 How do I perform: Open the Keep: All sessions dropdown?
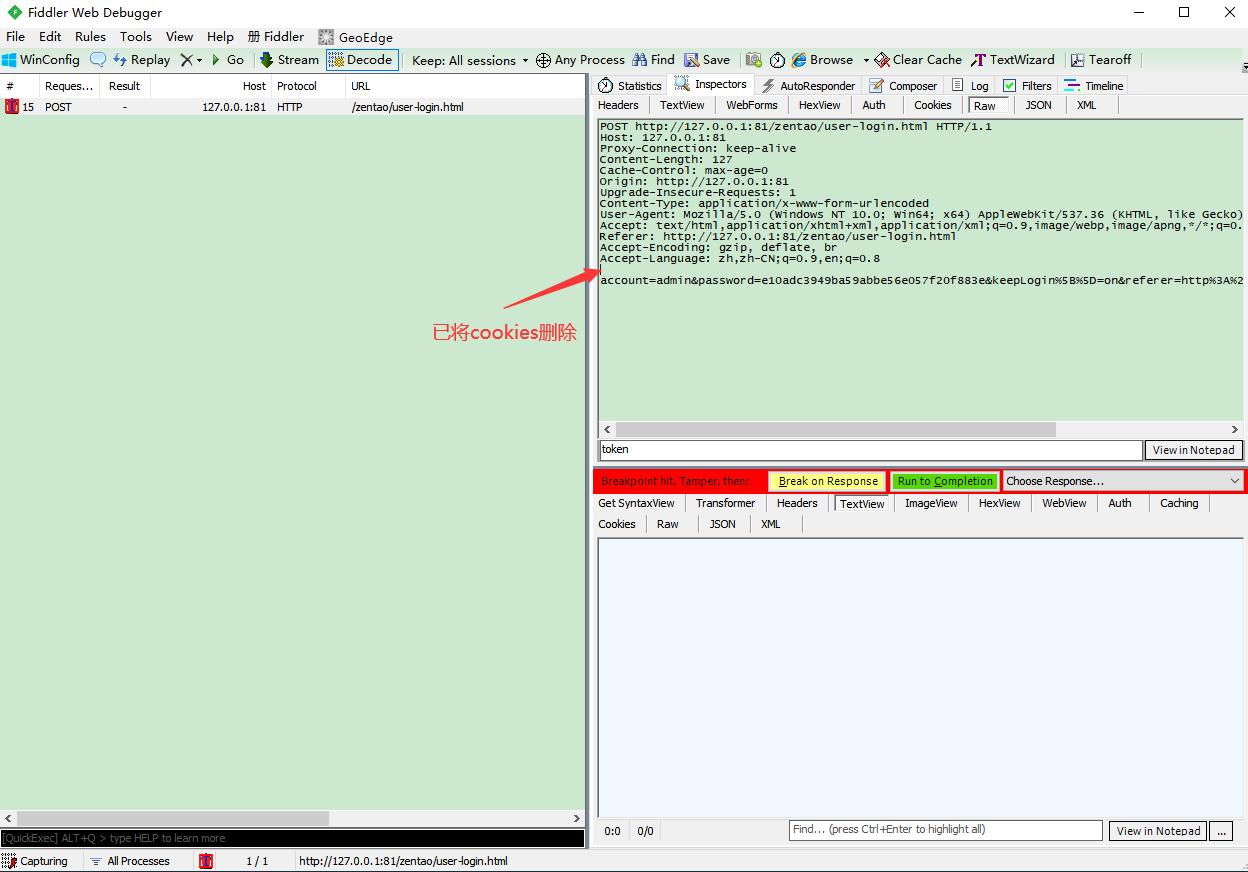pyautogui.click(x=470, y=60)
